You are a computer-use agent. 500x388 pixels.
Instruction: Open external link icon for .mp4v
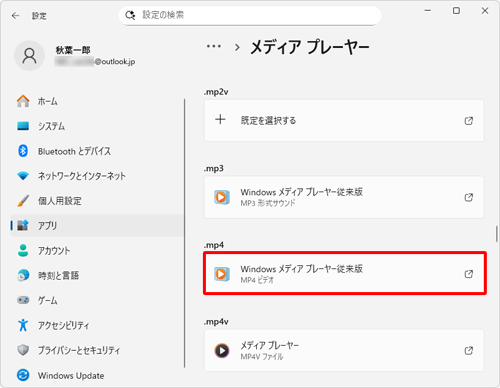(469, 351)
